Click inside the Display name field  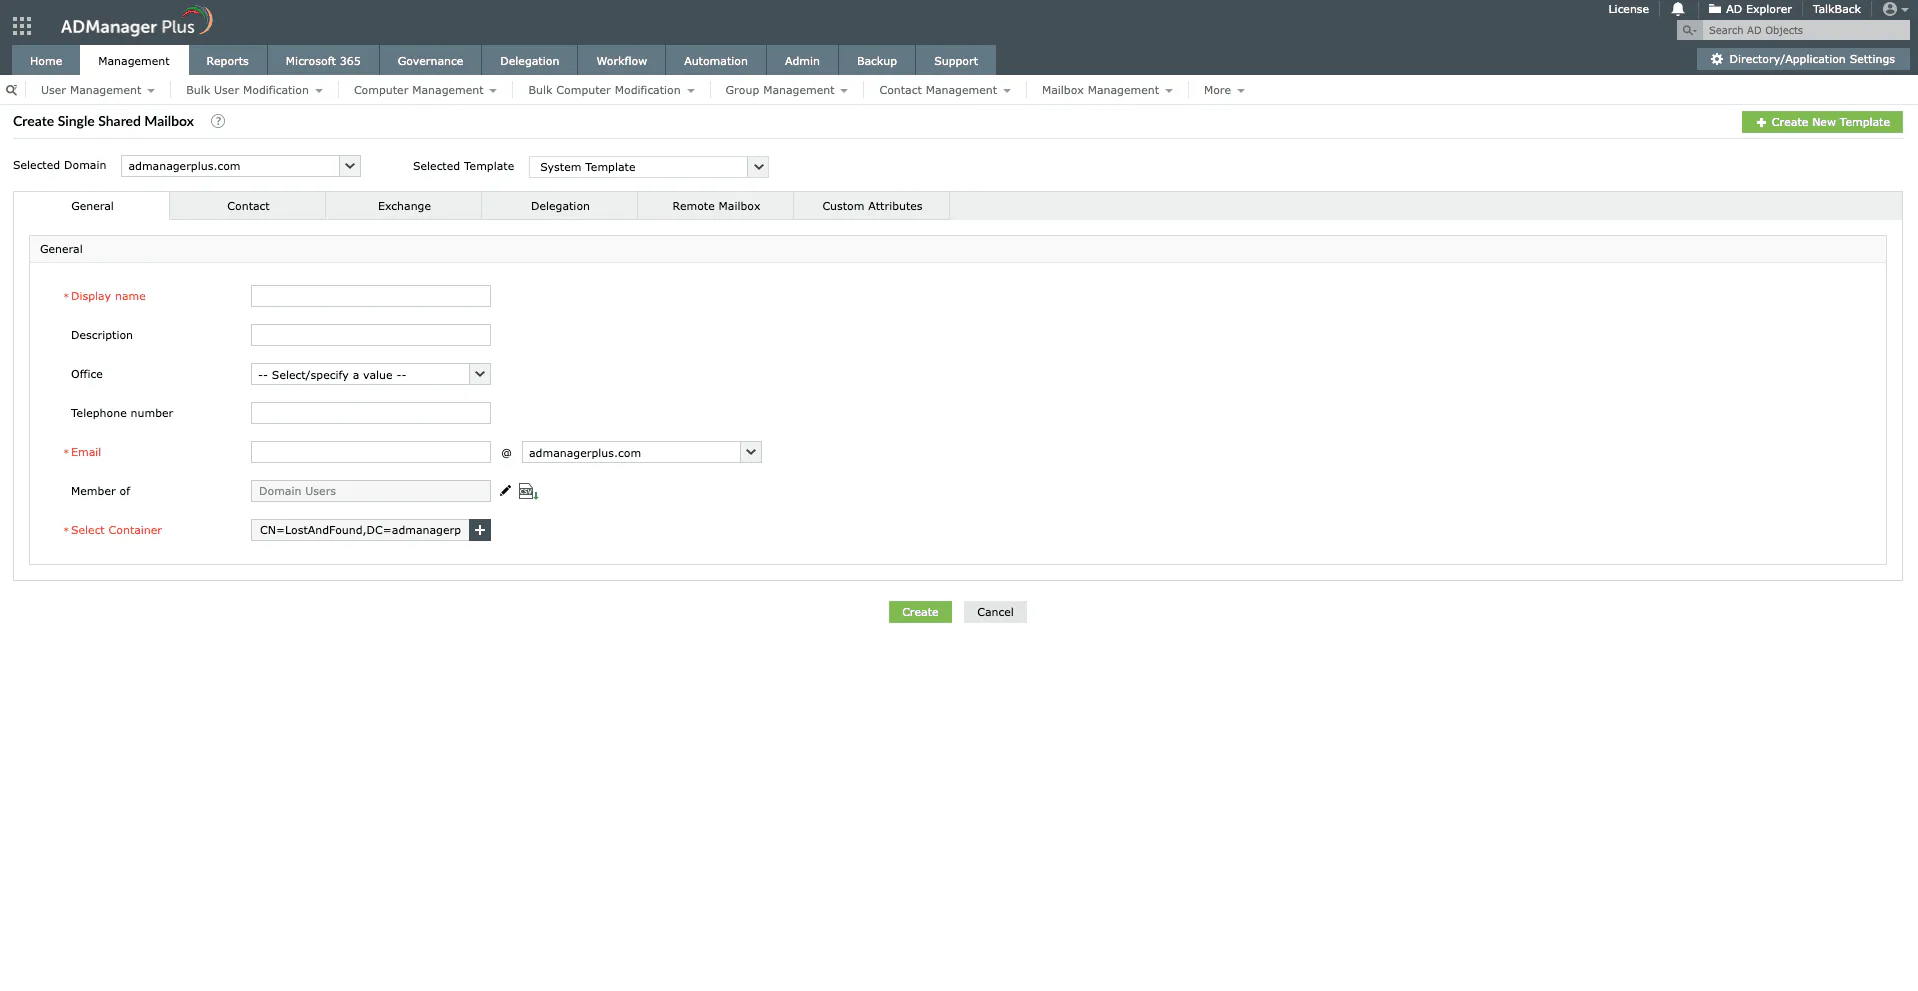pyautogui.click(x=370, y=296)
